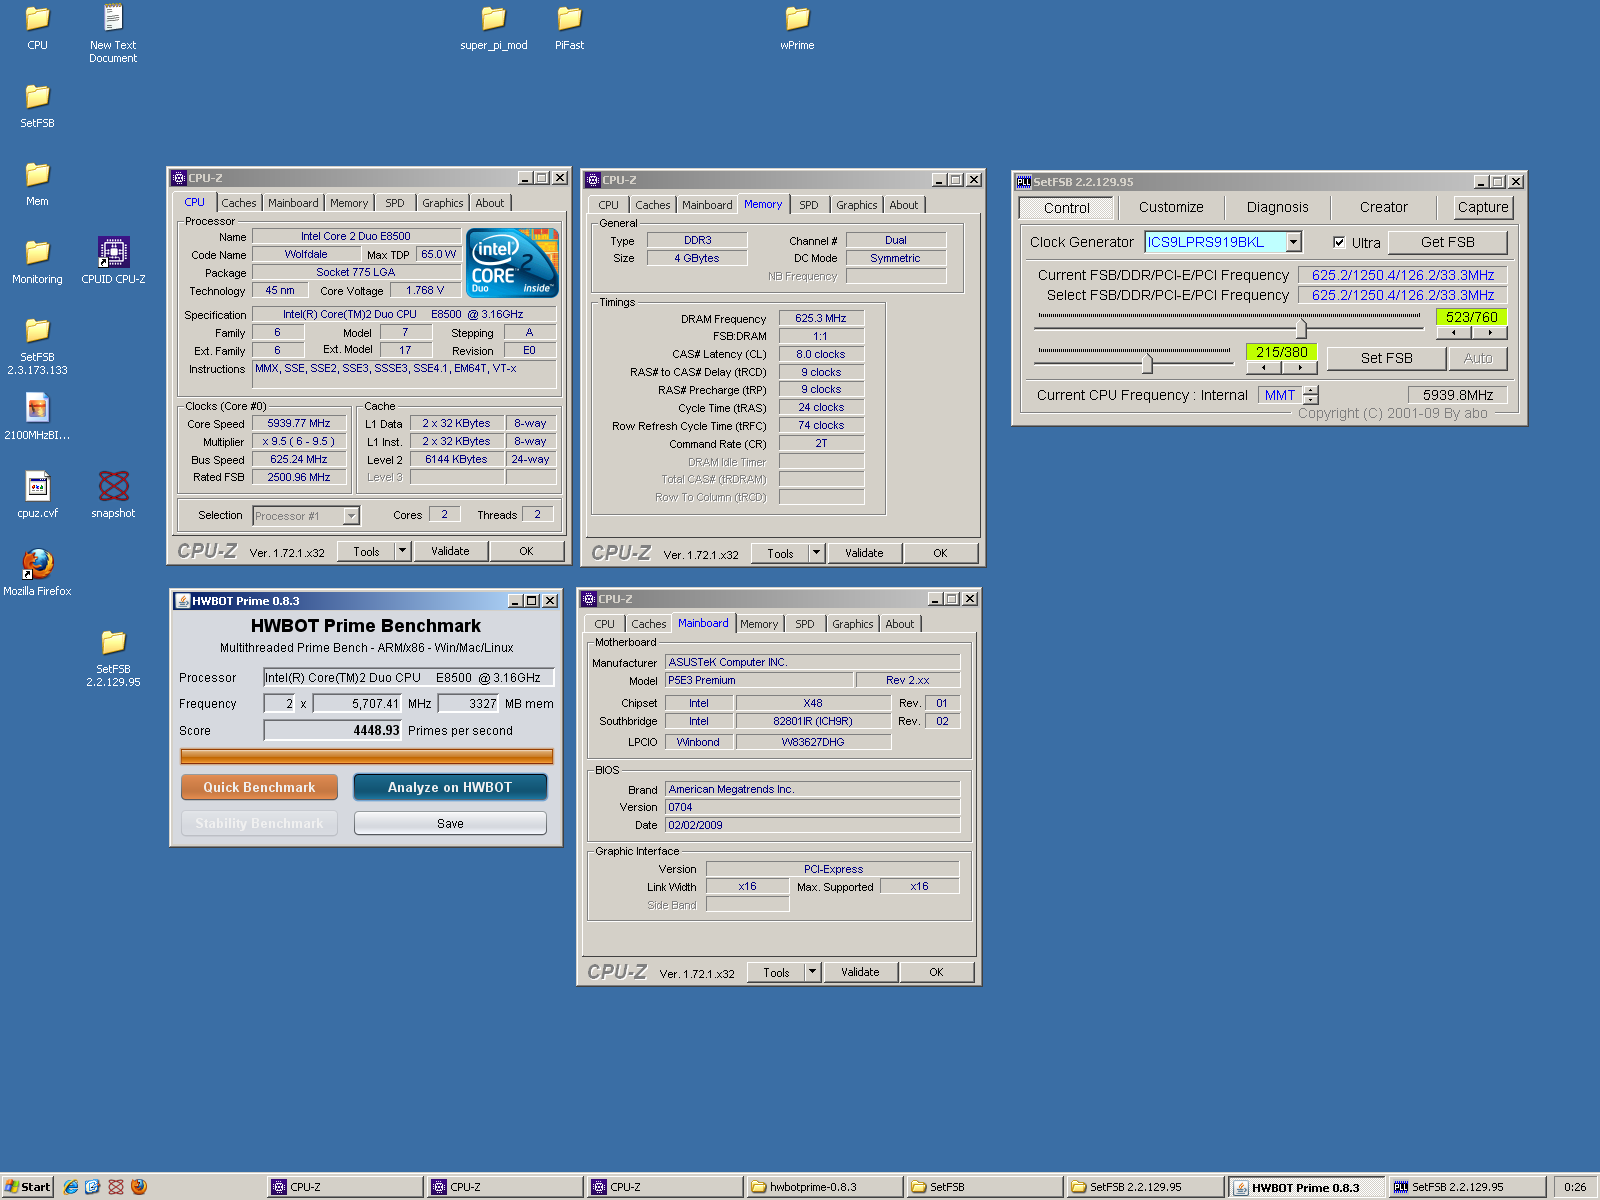1600x1200 pixels.
Task: Open the Start menu
Action: click(x=27, y=1187)
